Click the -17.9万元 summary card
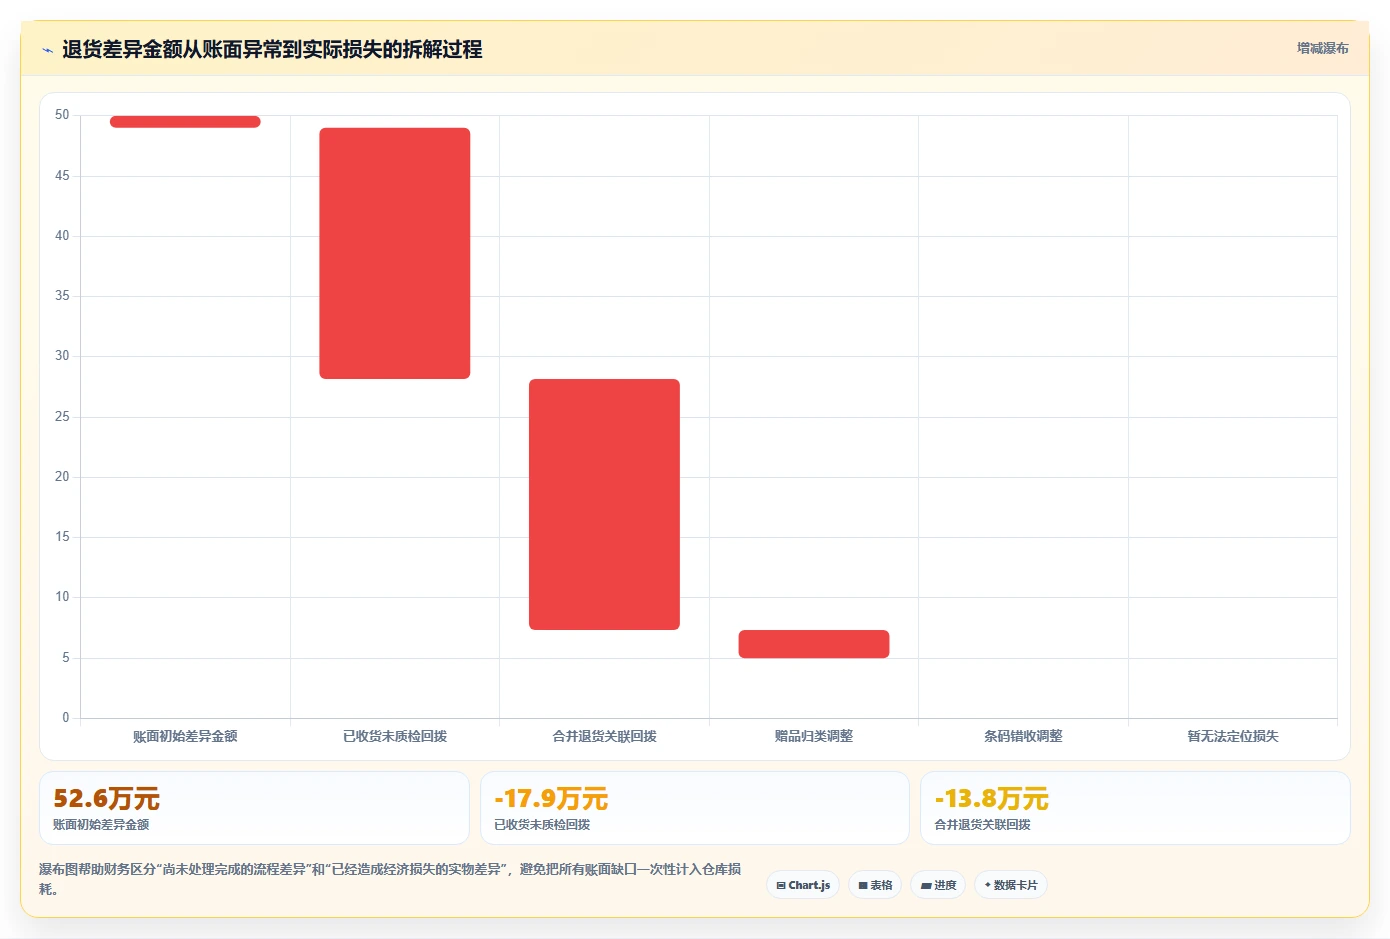The width and height of the screenshot is (1390, 939). tap(695, 808)
